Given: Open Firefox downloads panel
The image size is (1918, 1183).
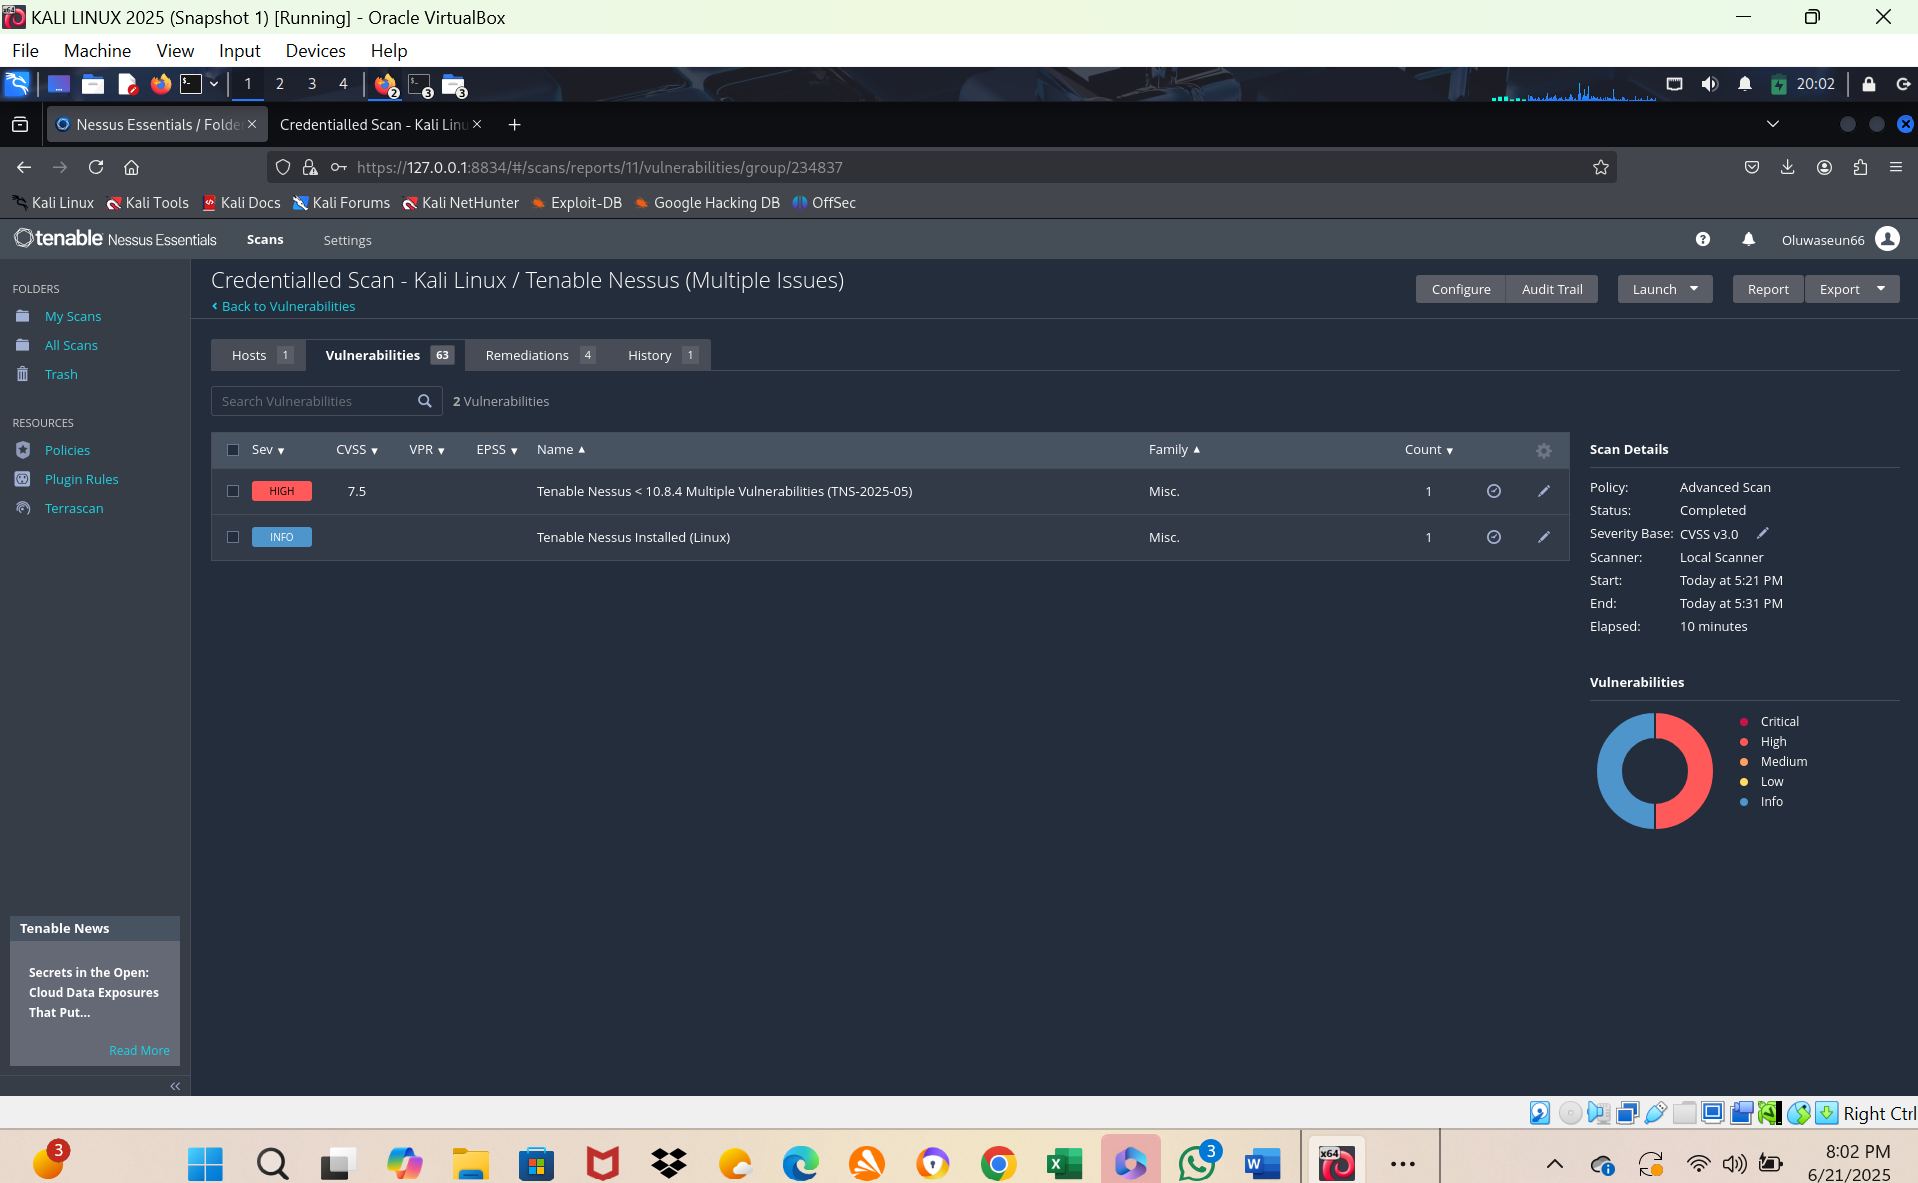Looking at the screenshot, I should [x=1788, y=167].
